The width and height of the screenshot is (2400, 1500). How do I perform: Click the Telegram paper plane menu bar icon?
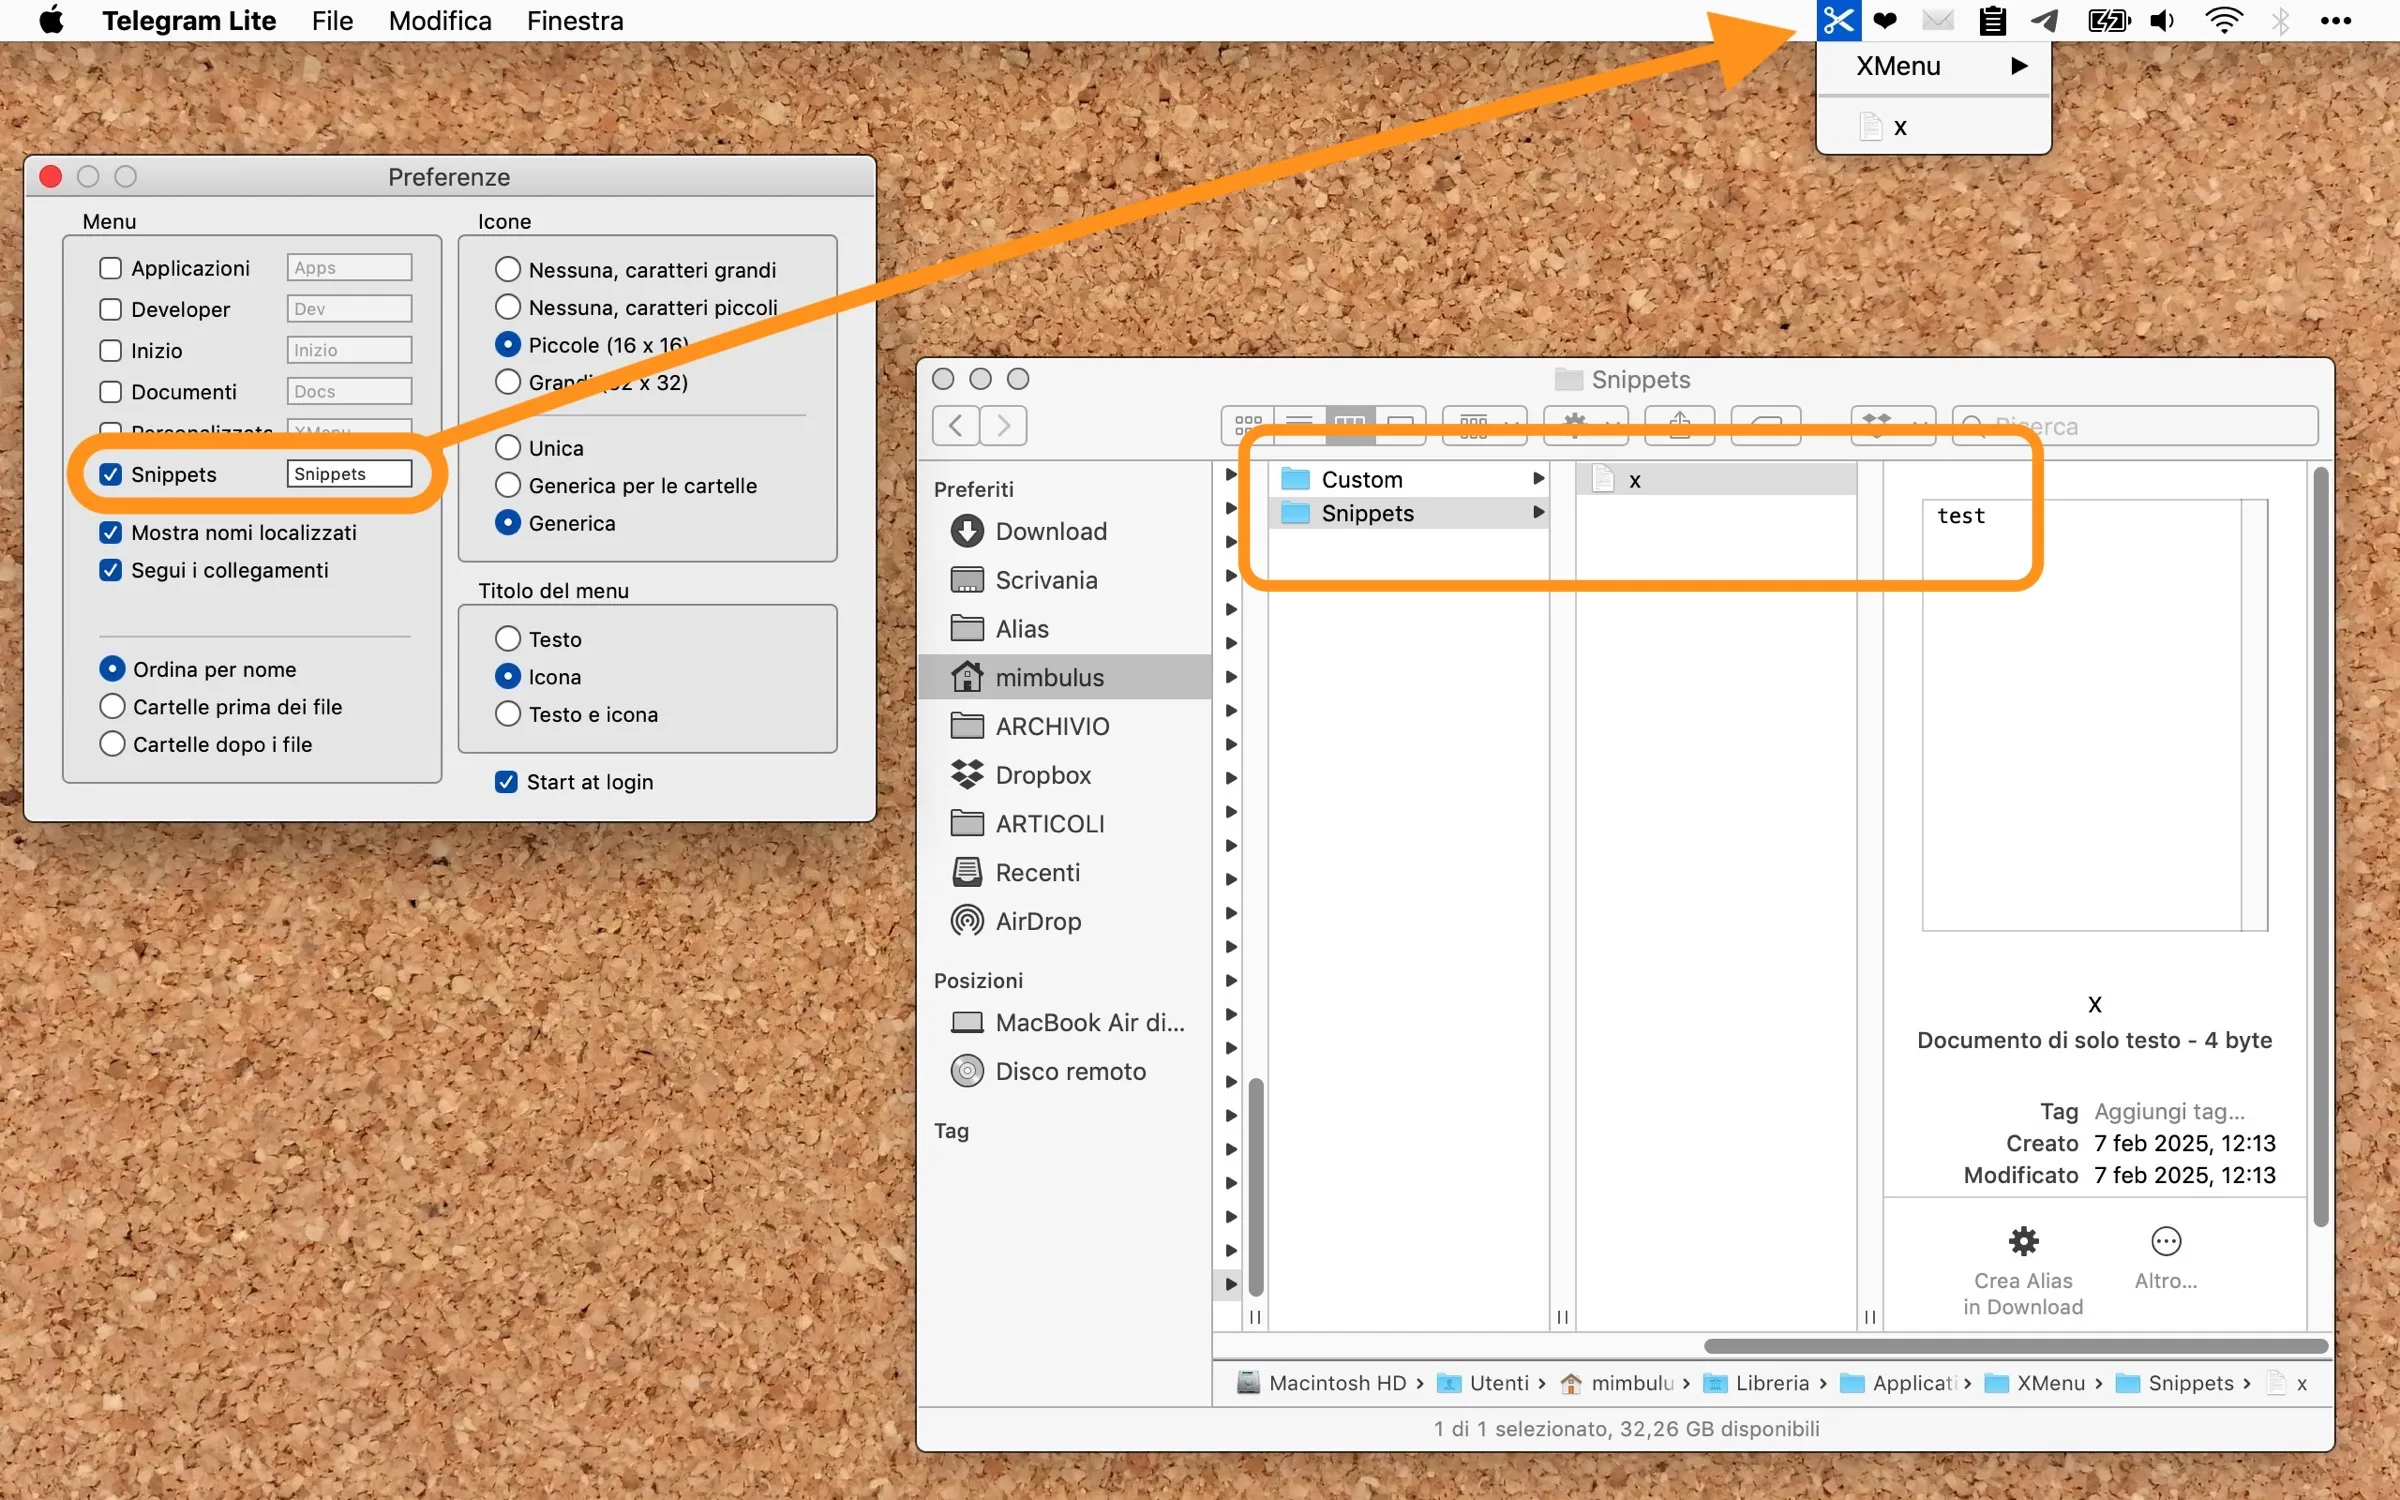2044,20
